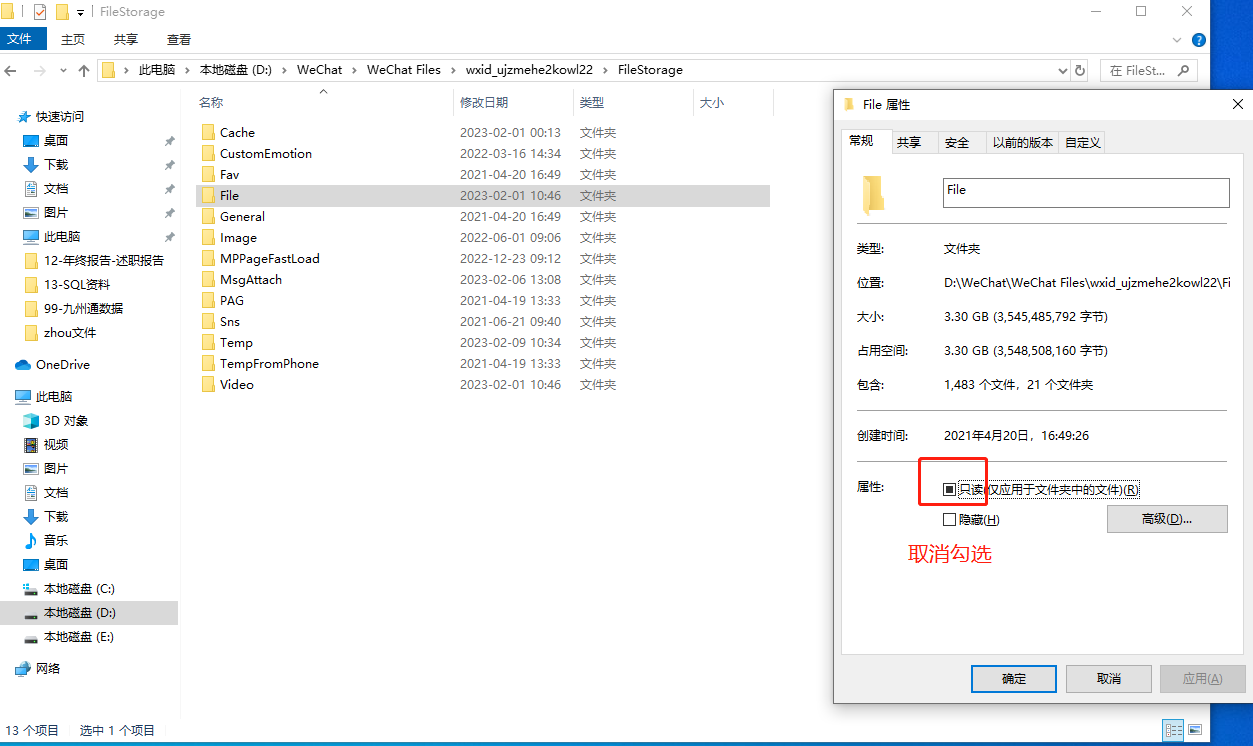Viewport: 1253px width, 746px height.
Task: Check the 隐藏 hidden checkbox
Action: (x=949, y=519)
